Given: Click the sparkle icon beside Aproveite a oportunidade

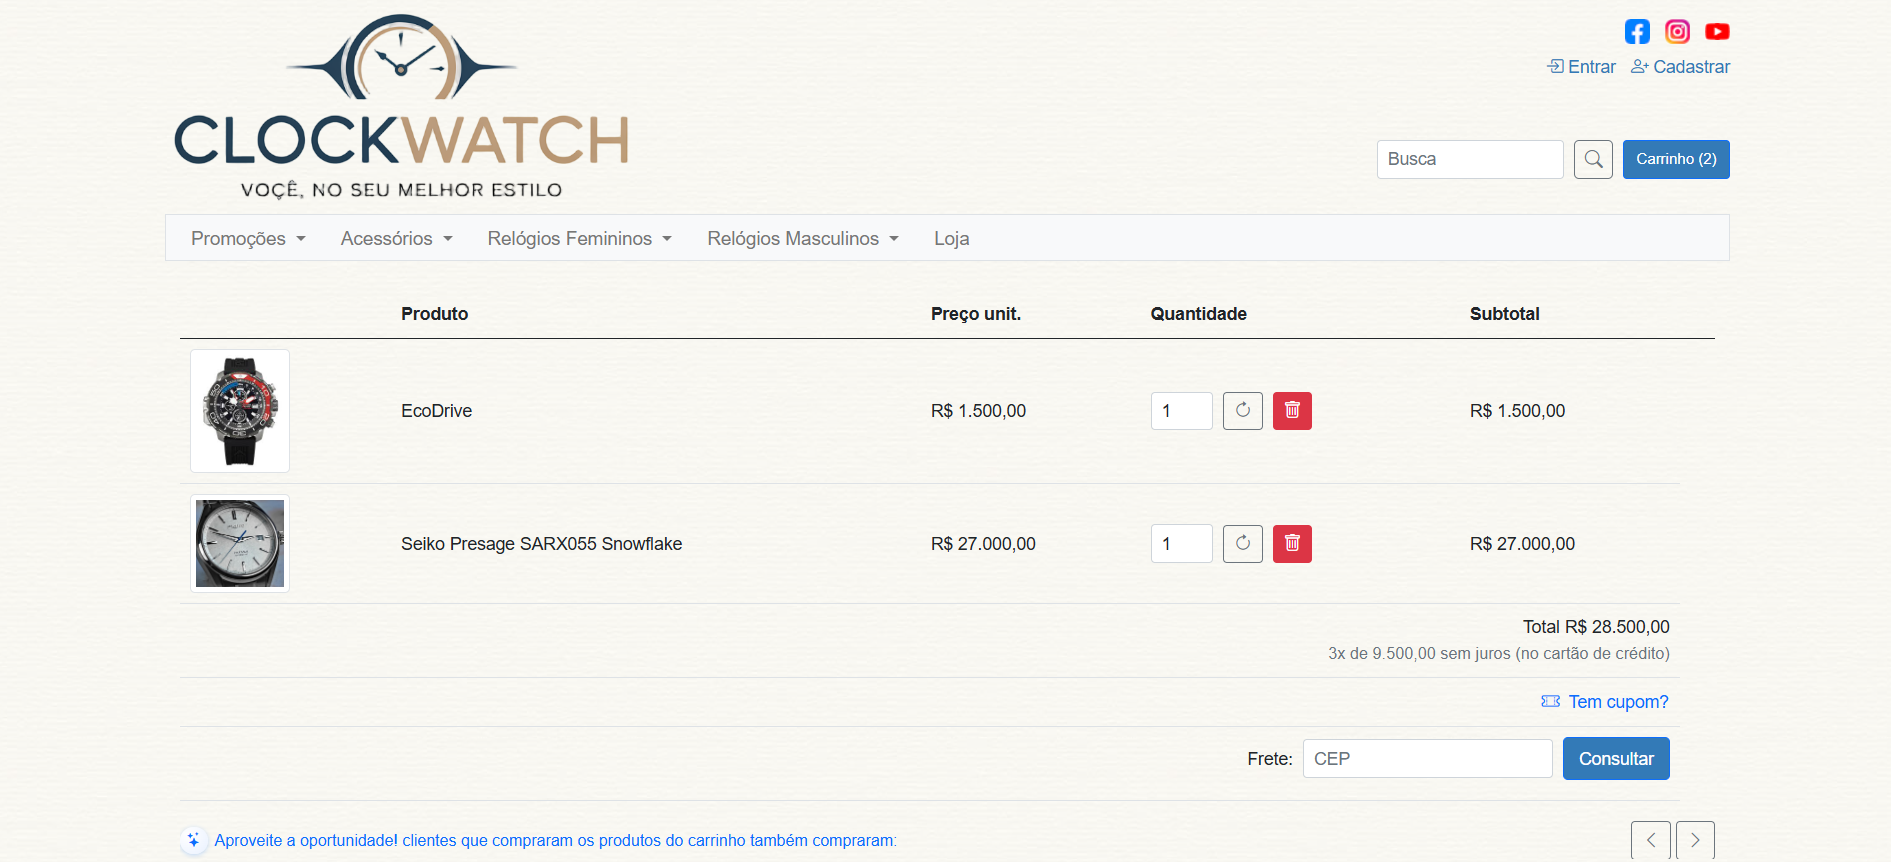Looking at the screenshot, I should coord(194,841).
